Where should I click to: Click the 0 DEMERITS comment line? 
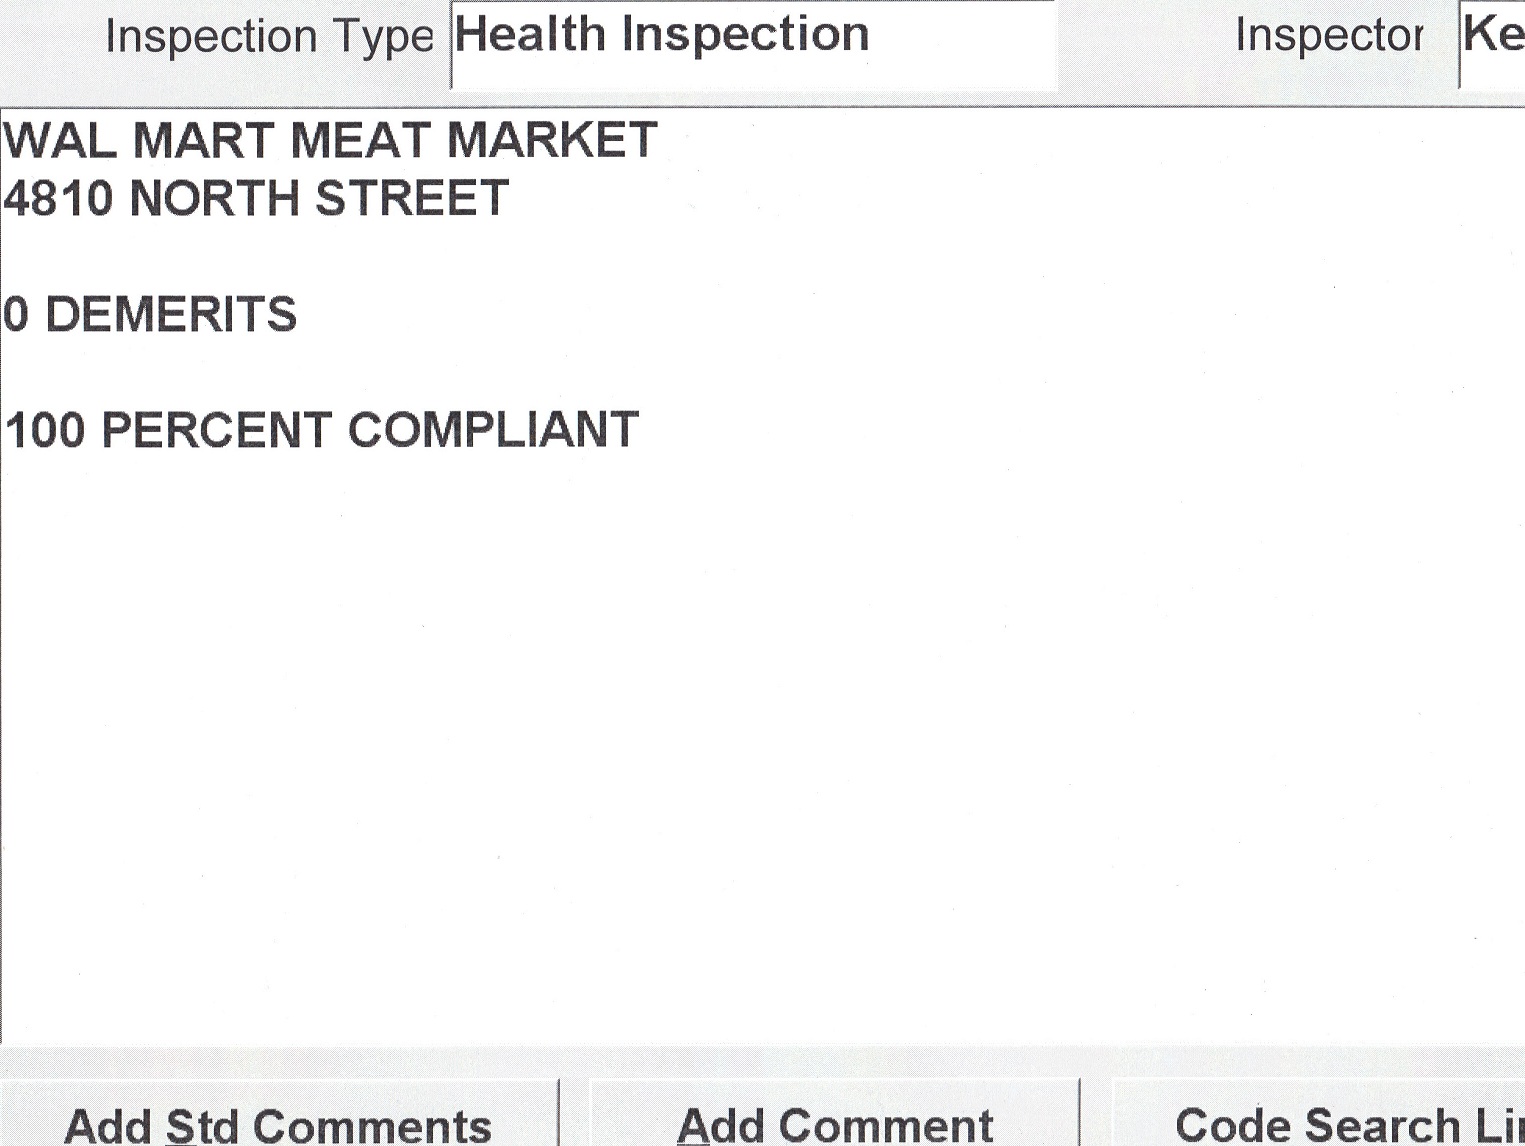tap(150, 315)
